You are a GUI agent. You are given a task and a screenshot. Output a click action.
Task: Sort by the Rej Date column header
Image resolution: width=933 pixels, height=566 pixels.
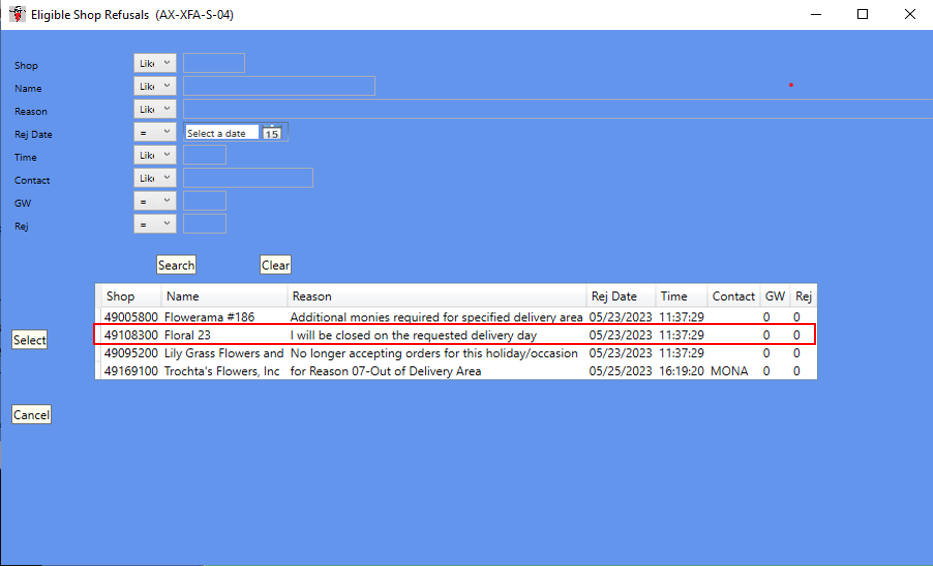pos(621,296)
